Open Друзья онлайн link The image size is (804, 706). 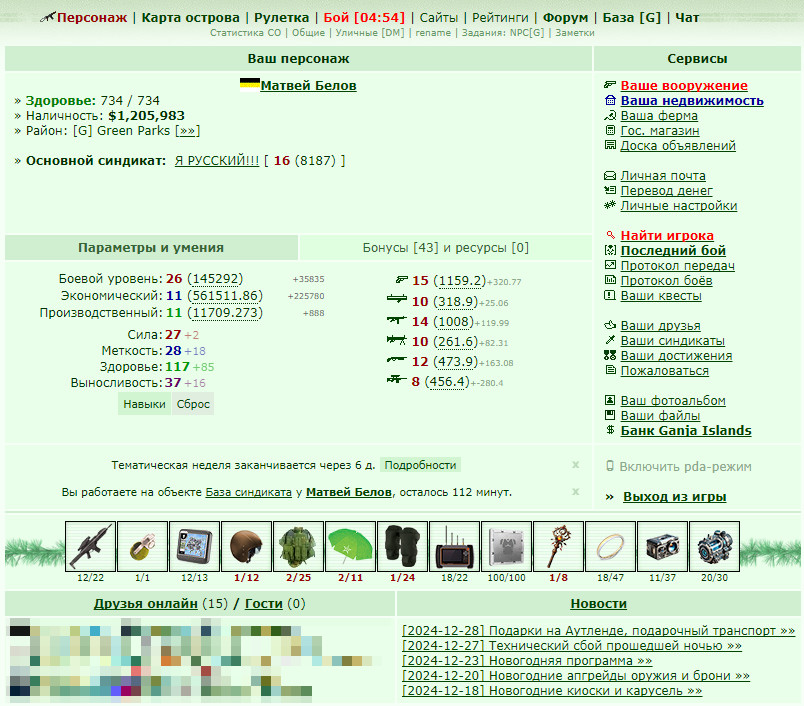[x=146, y=603]
